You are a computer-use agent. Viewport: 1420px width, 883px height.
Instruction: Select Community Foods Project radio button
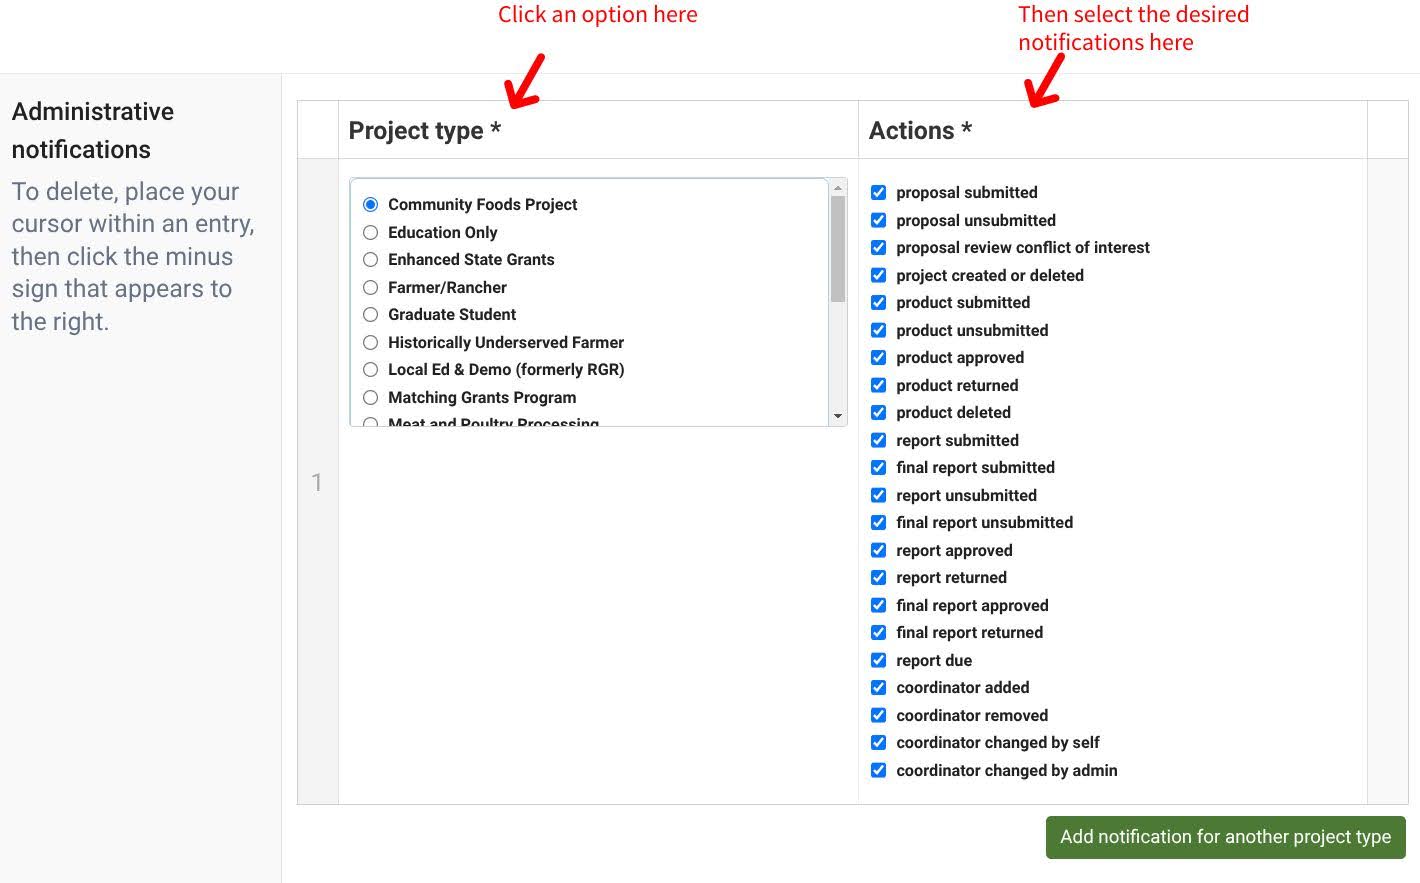pyautogui.click(x=371, y=205)
